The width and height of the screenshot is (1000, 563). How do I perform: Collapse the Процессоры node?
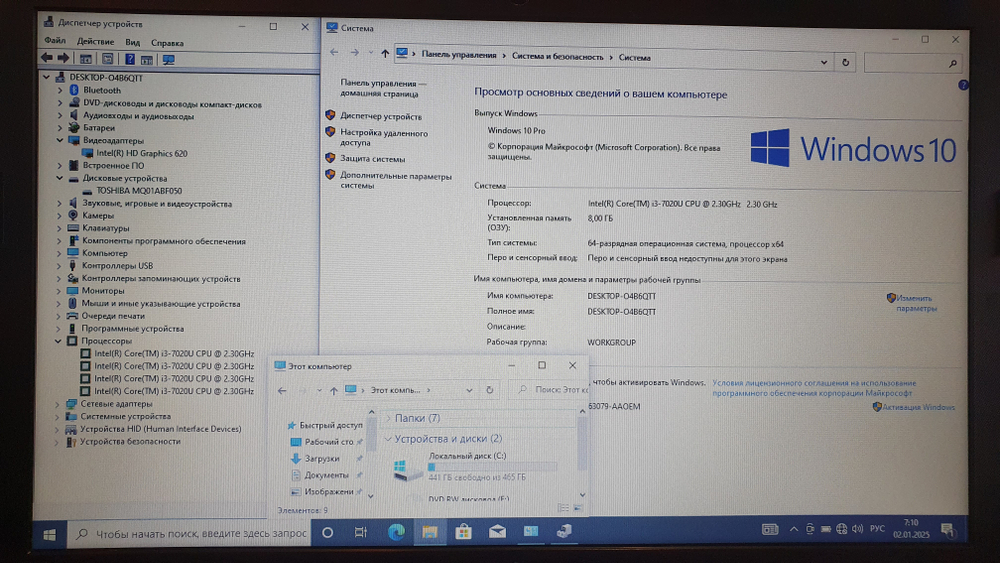pyautogui.click(x=58, y=341)
